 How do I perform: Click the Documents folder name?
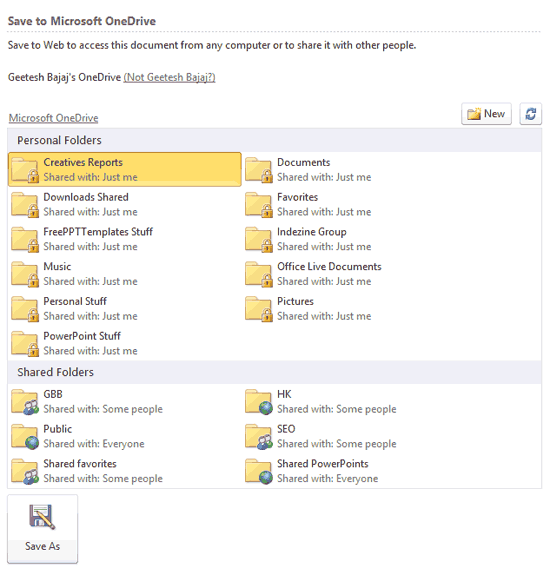(304, 162)
